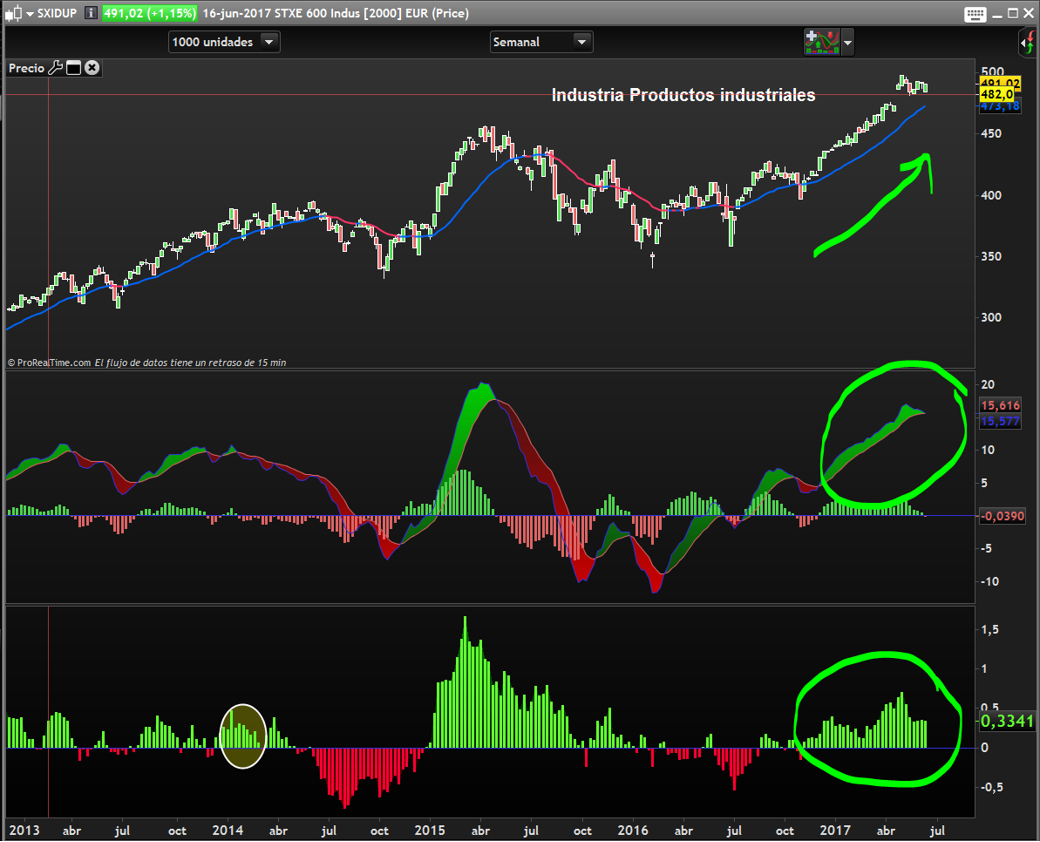1040x842 pixels.
Task: Click the green 491,02 (+1,15%) quote
Action: click(150, 13)
